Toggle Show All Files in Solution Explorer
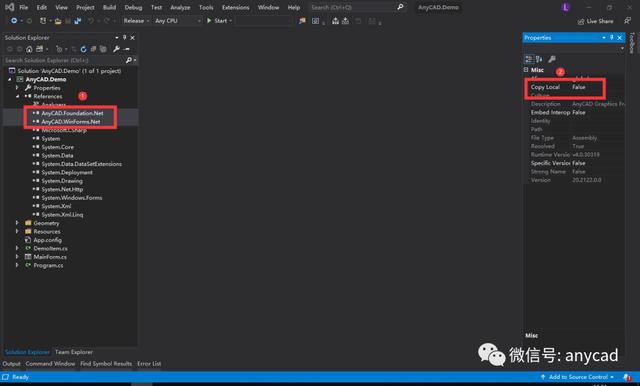640x386 pixels. [x=103, y=49]
